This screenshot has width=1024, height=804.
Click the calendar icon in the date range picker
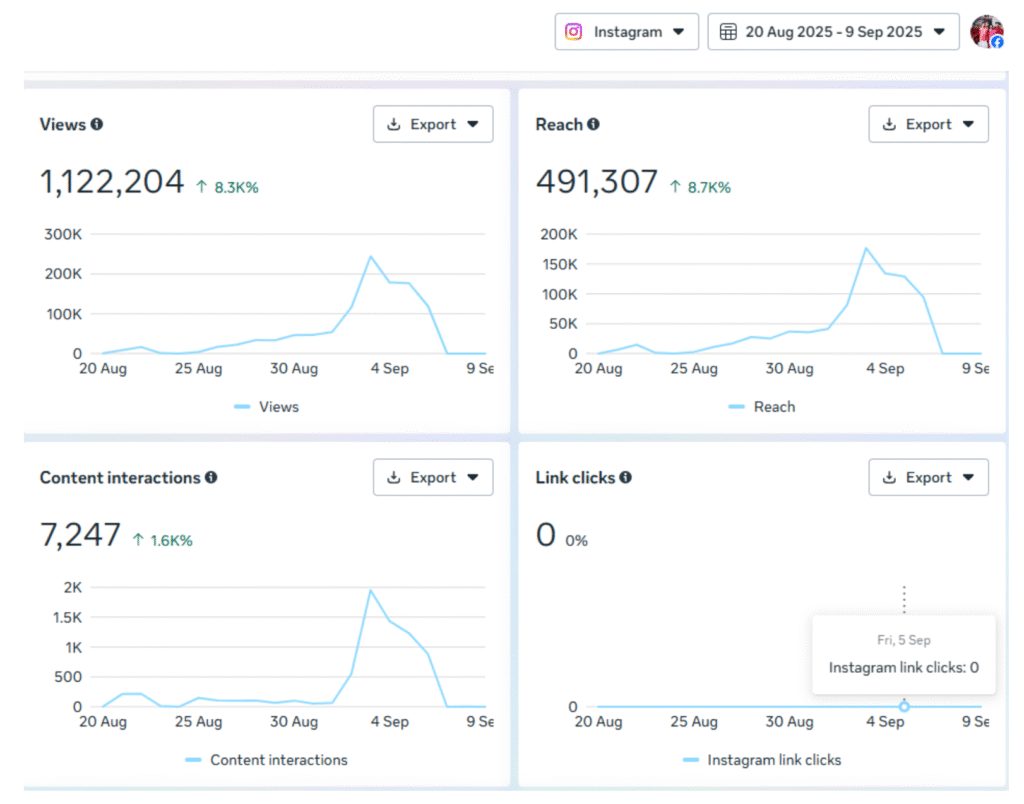[x=727, y=31]
